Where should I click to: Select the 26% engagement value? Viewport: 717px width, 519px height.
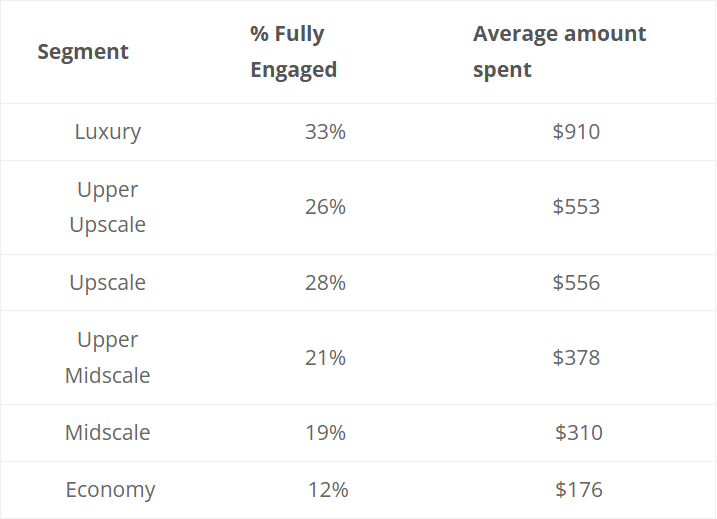[325, 207]
